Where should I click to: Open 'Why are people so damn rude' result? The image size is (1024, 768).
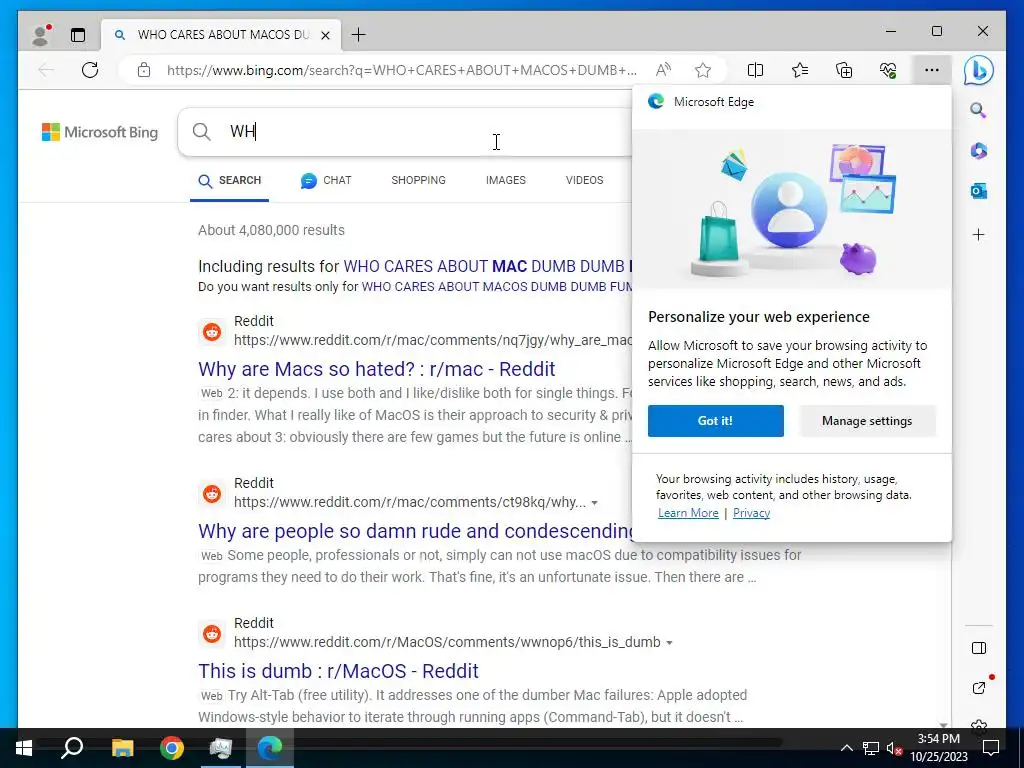tap(415, 531)
